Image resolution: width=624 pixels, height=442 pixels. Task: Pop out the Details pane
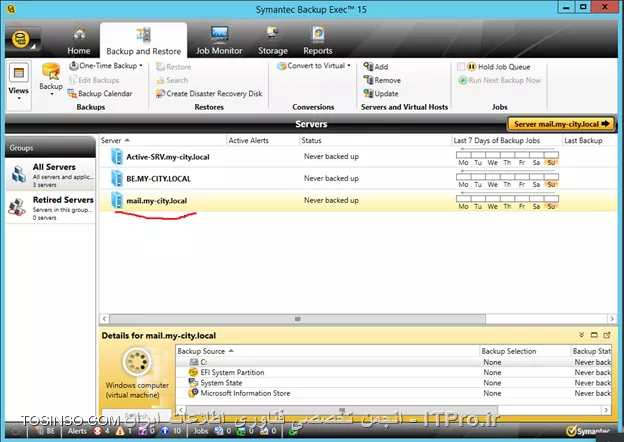tap(607, 335)
